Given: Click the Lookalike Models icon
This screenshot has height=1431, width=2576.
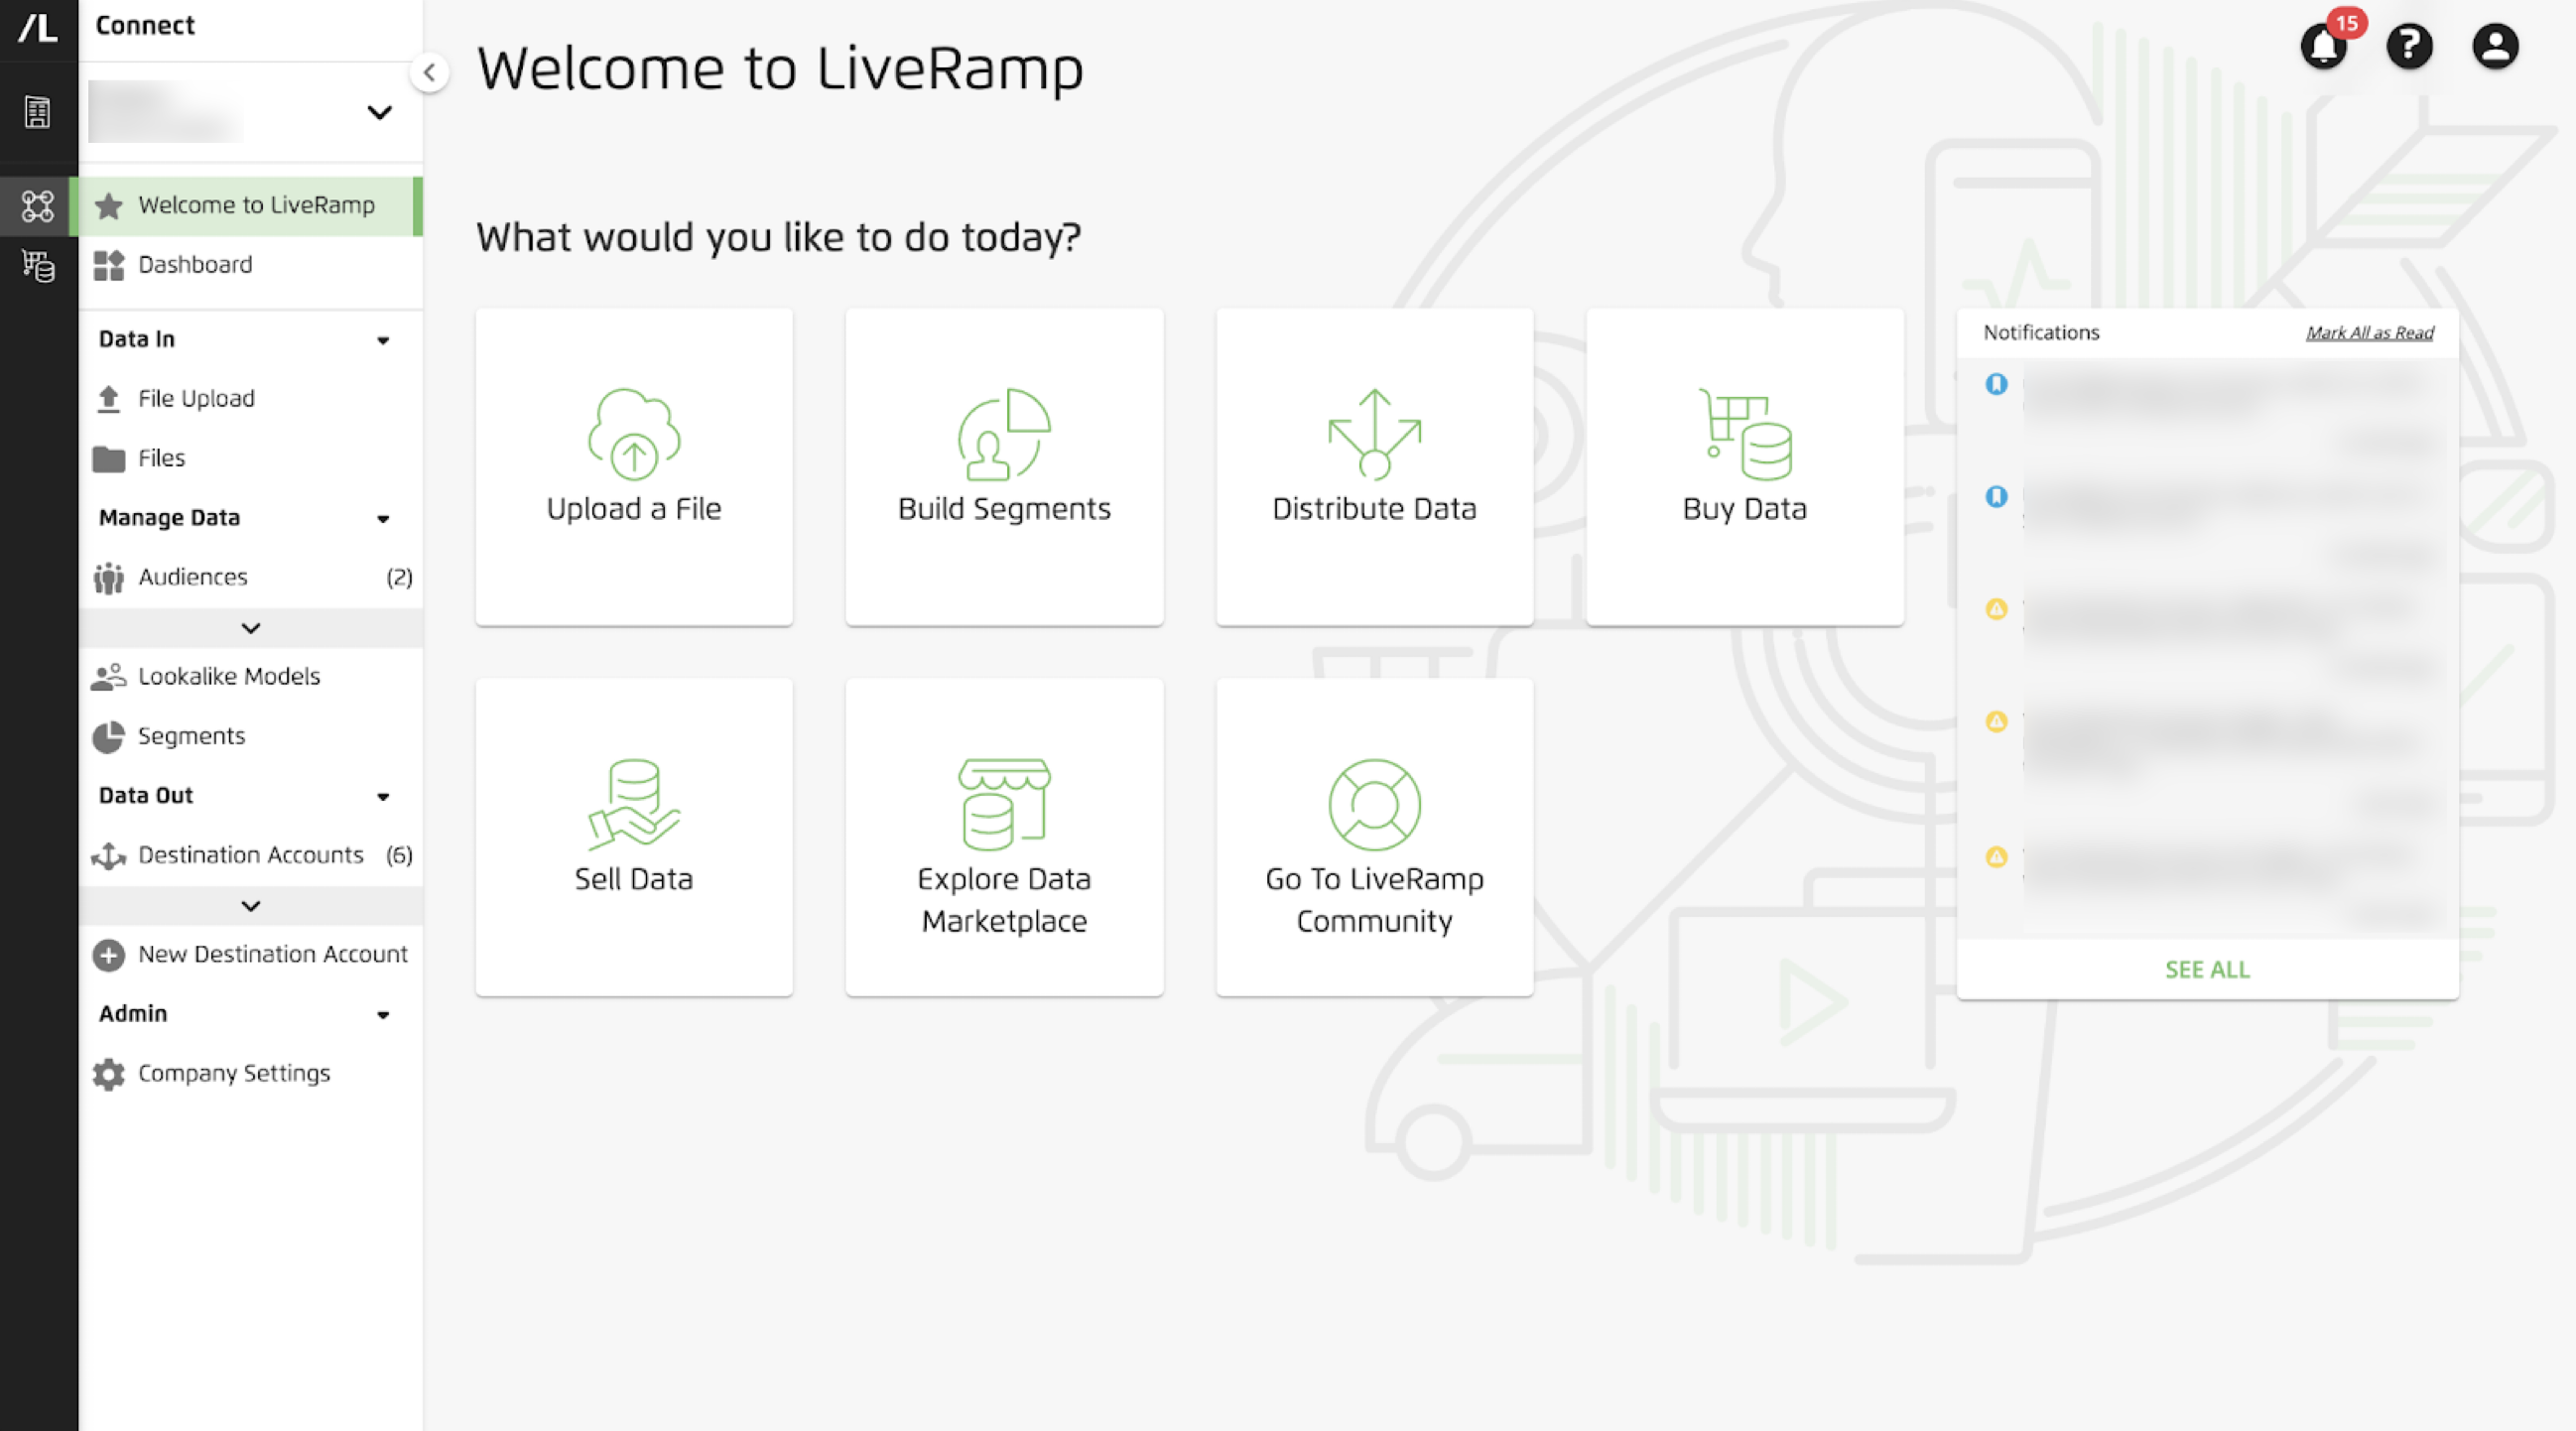Looking at the screenshot, I should (x=108, y=677).
